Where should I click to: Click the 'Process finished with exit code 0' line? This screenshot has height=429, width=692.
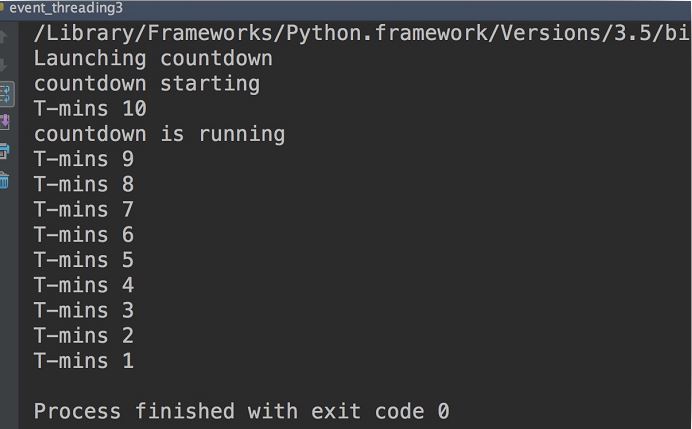coord(241,411)
